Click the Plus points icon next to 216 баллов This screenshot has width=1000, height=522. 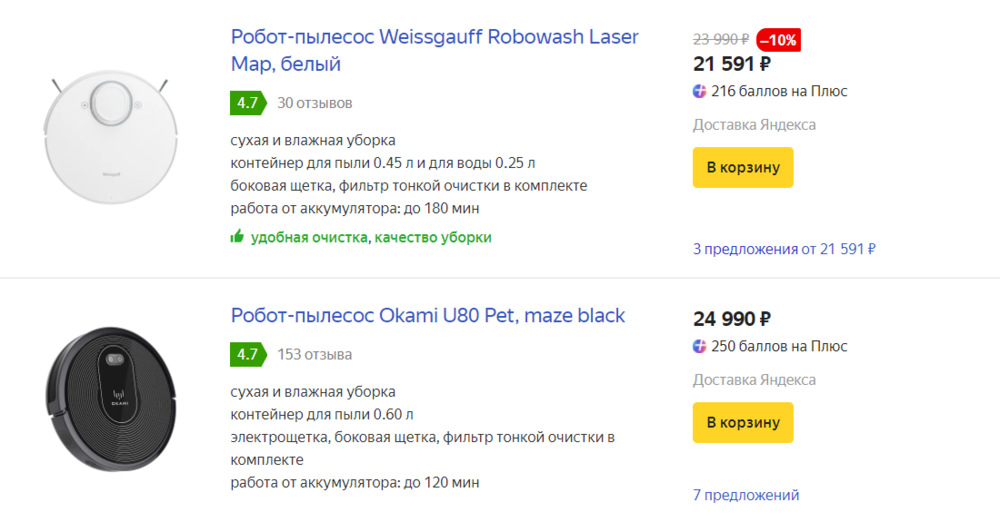[x=700, y=91]
